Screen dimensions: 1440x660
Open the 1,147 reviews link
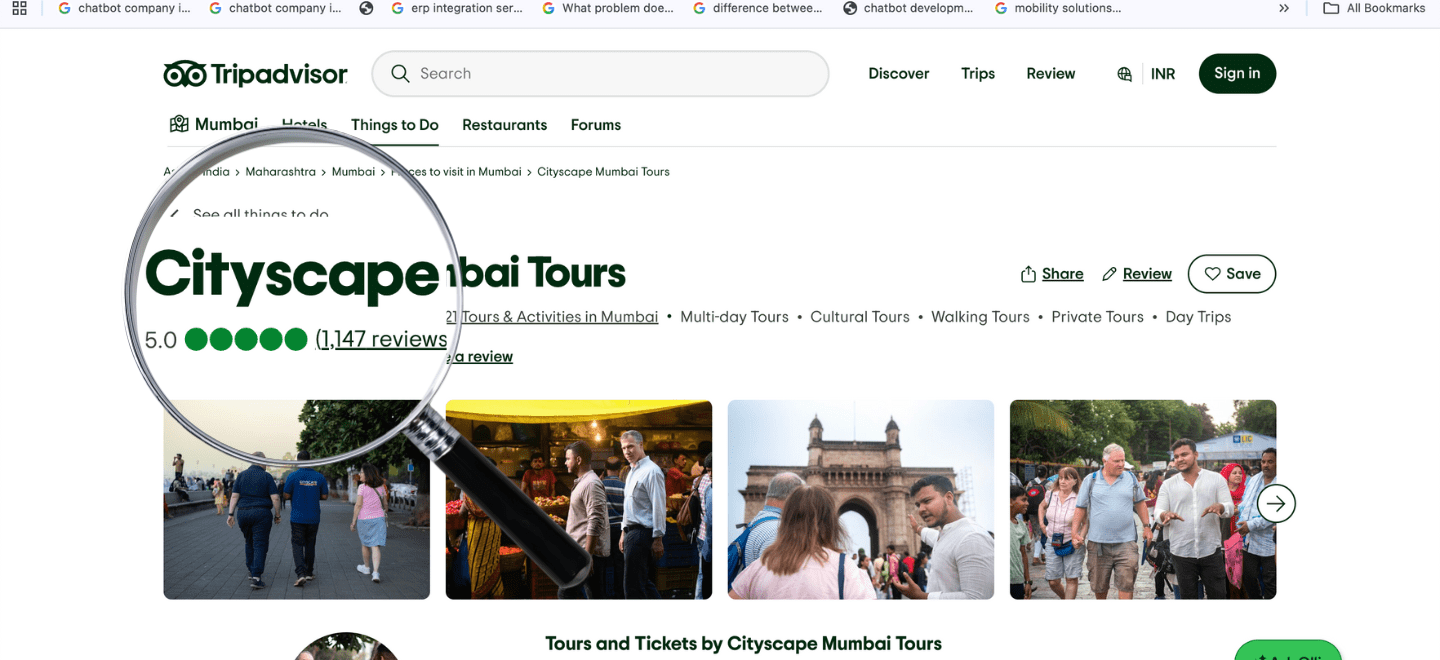tap(381, 340)
